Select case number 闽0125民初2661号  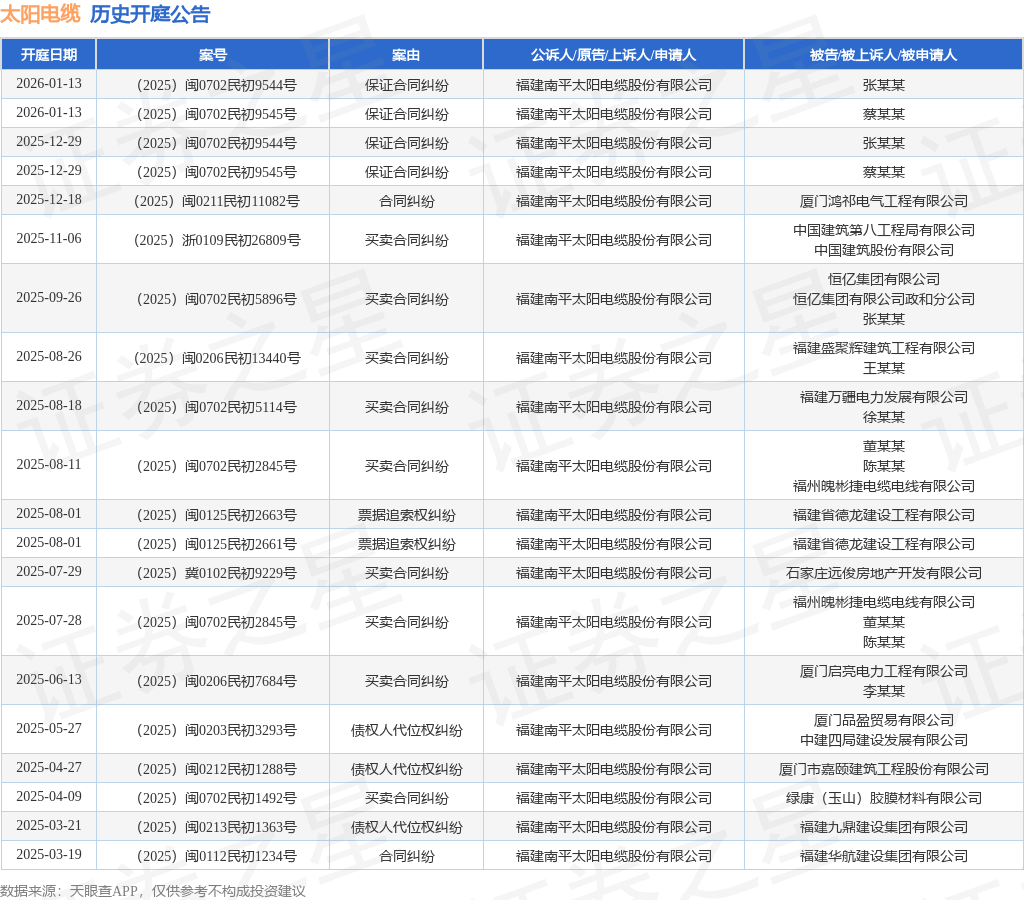pos(217,544)
